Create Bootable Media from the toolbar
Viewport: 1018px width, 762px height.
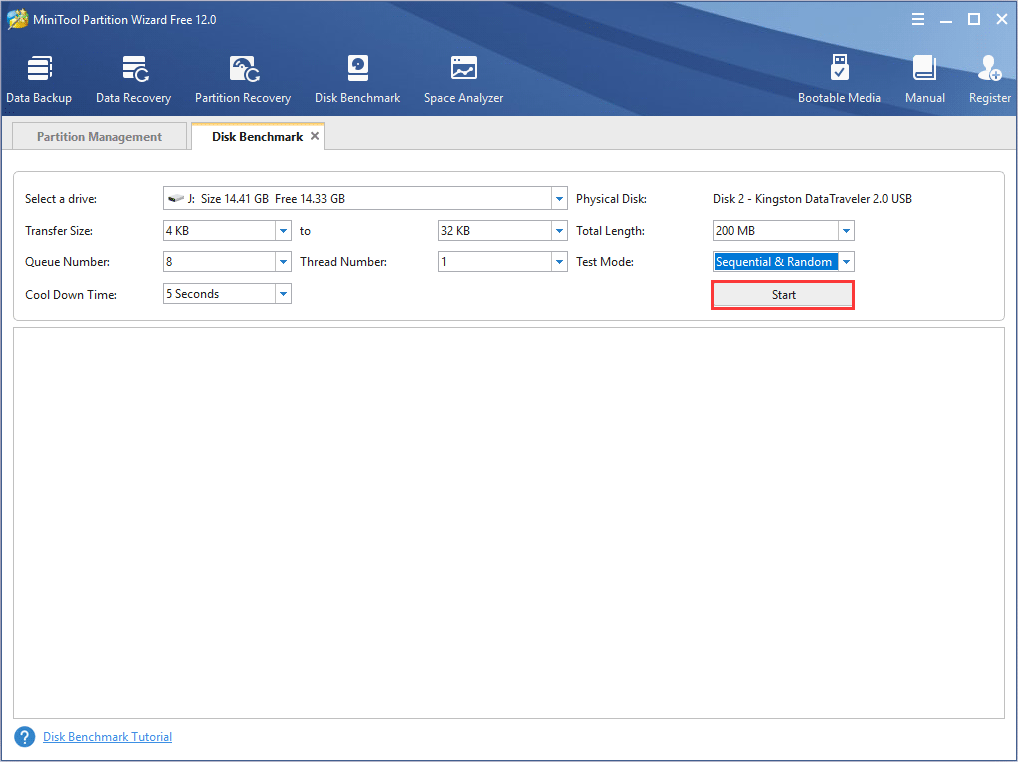[839, 80]
